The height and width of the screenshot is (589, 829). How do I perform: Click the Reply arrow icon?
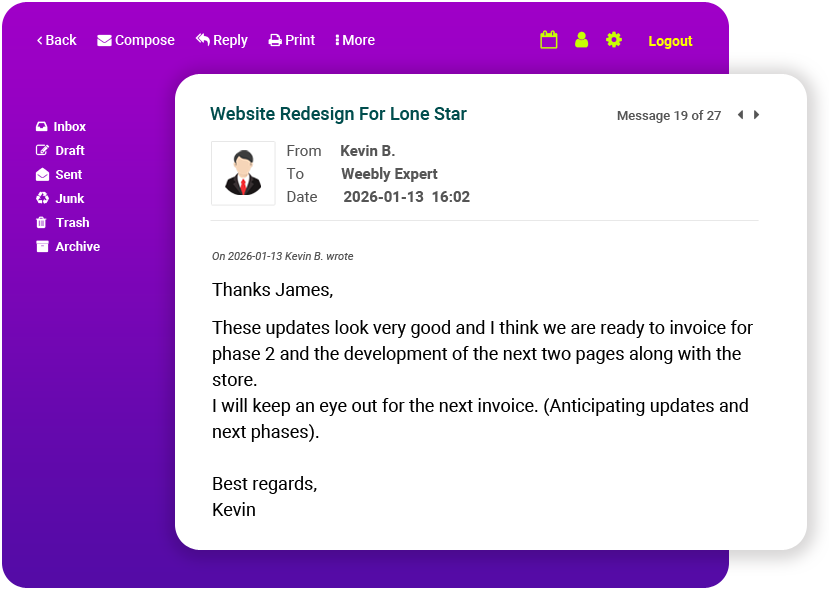[x=203, y=40]
